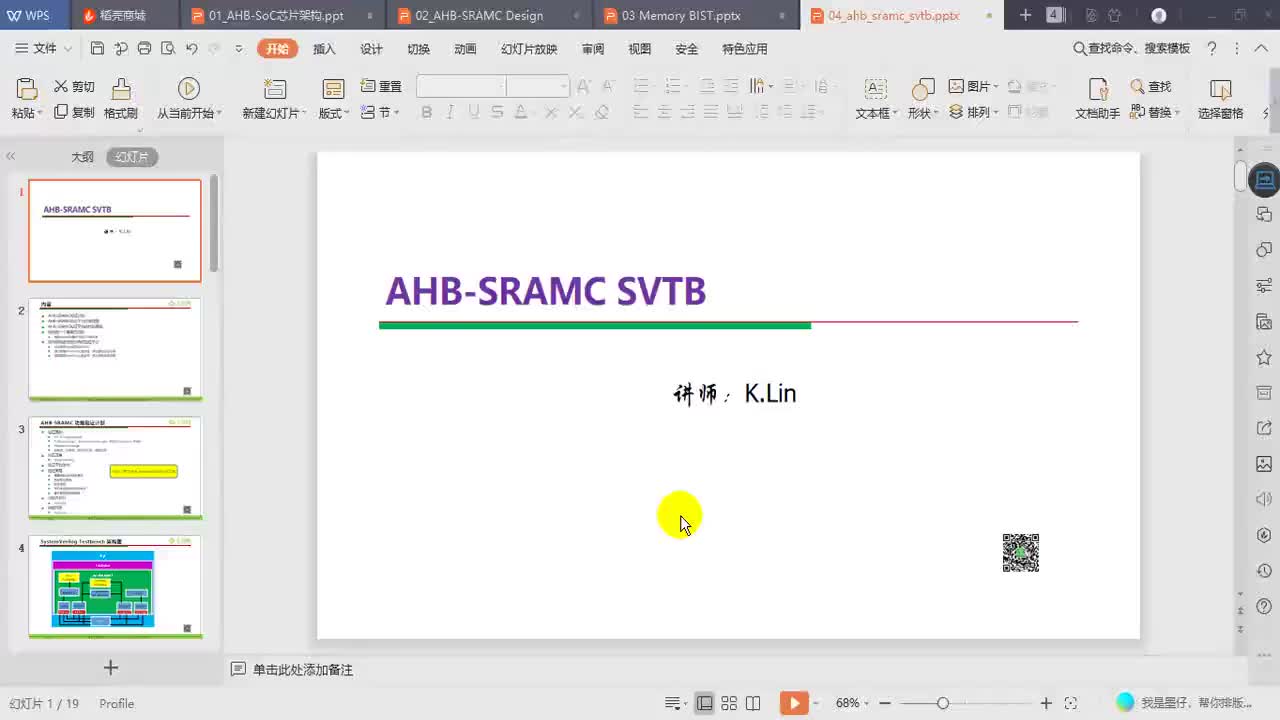Open the Document Assistant (文档助手)
This screenshot has width=1280, height=720.
[1097, 99]
